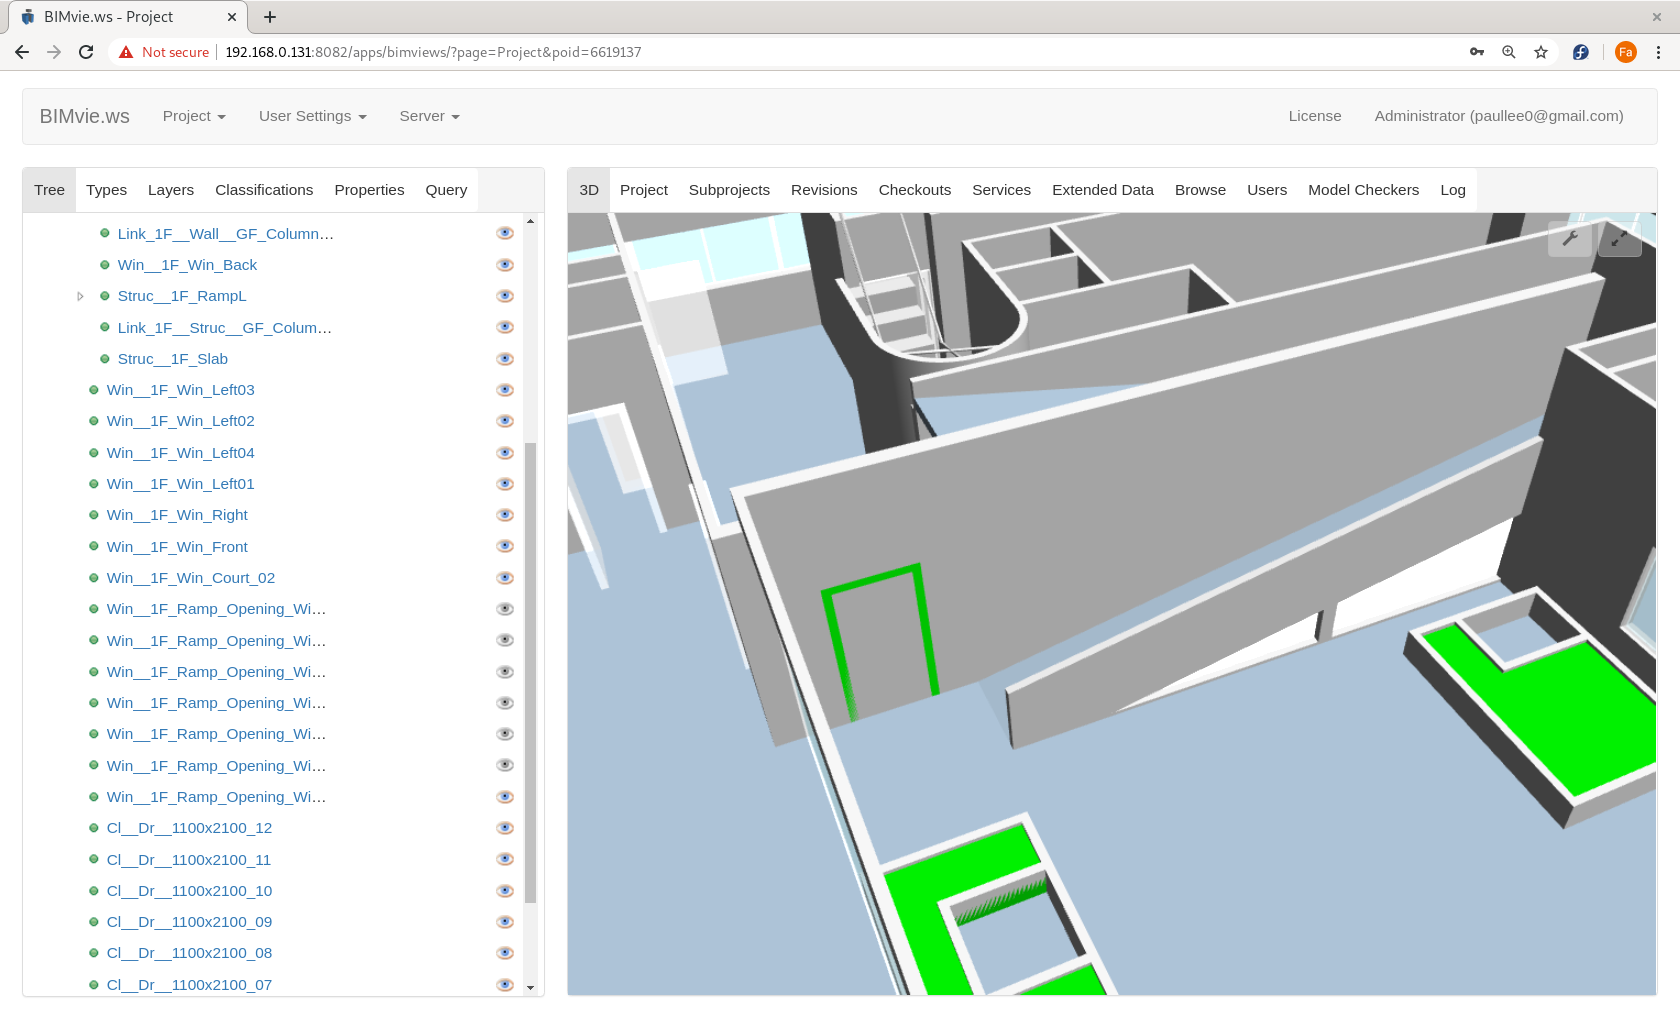Toggle visibility of Struc__1F_Slab
The image size is (1680, 1023).
[x=505, y=358]
